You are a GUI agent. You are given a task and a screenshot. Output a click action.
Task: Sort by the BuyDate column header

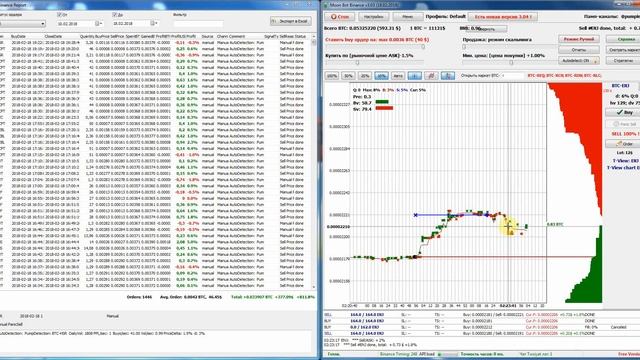click(18, 36)
